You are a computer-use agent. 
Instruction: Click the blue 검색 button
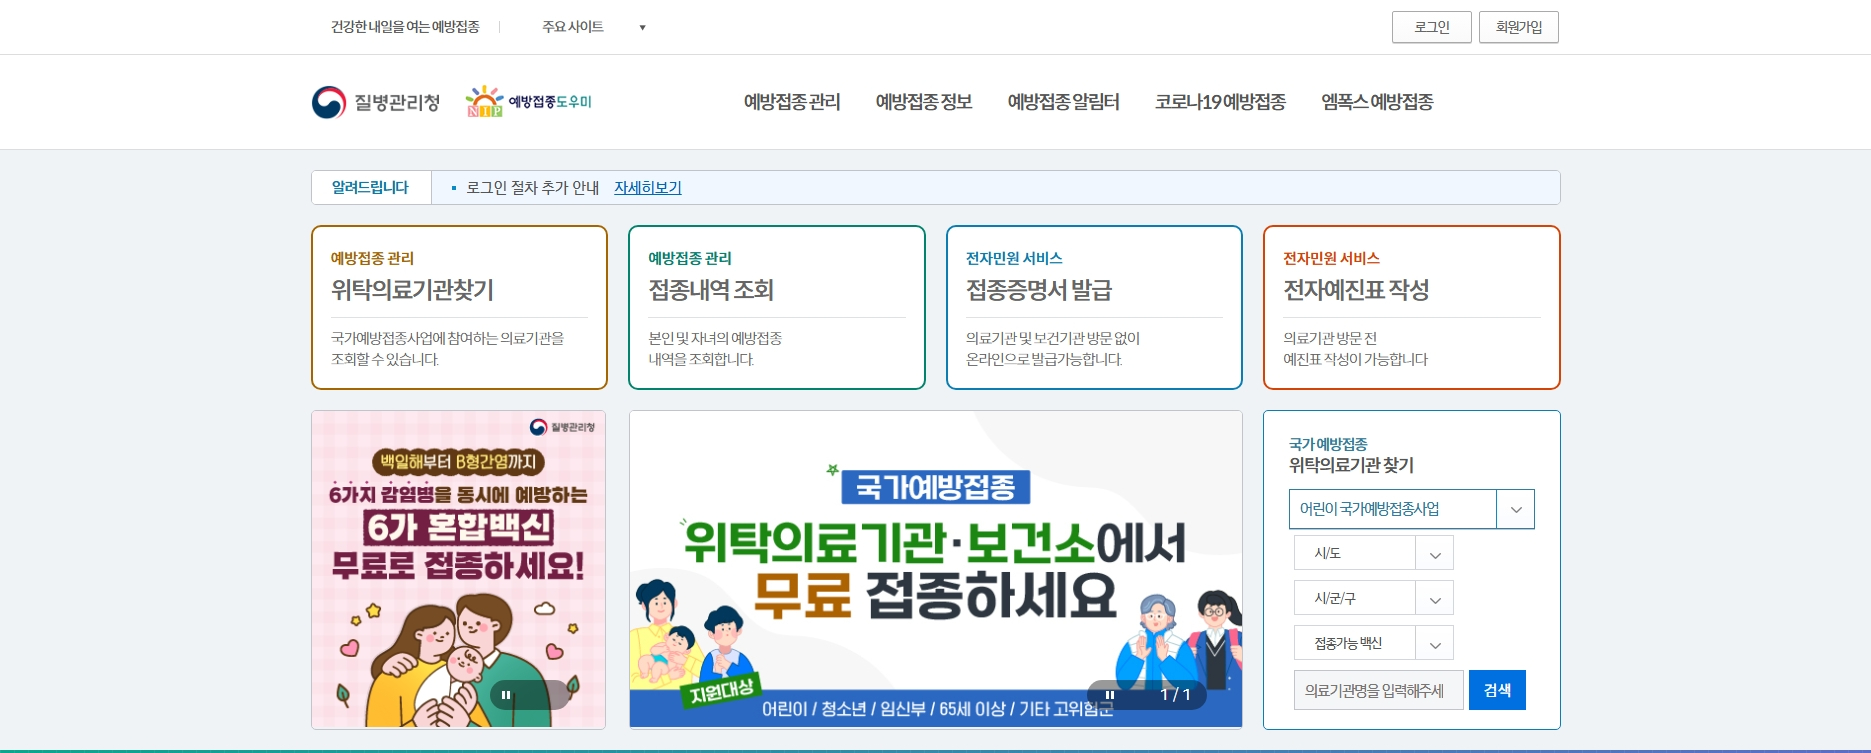[1497, 690]
